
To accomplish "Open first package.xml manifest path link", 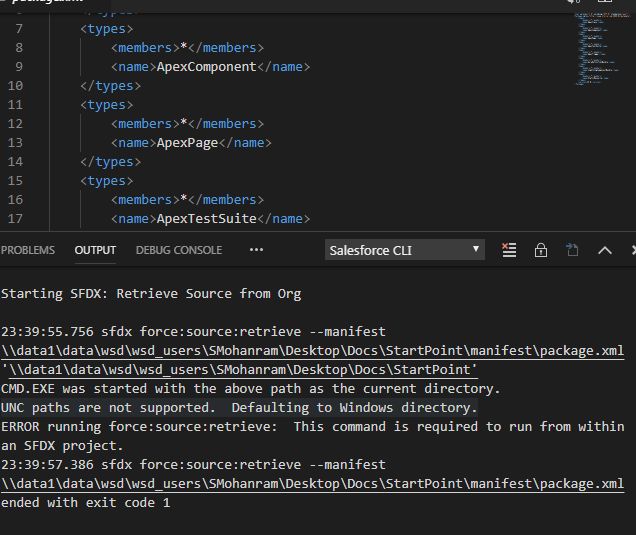I will 312,350.
